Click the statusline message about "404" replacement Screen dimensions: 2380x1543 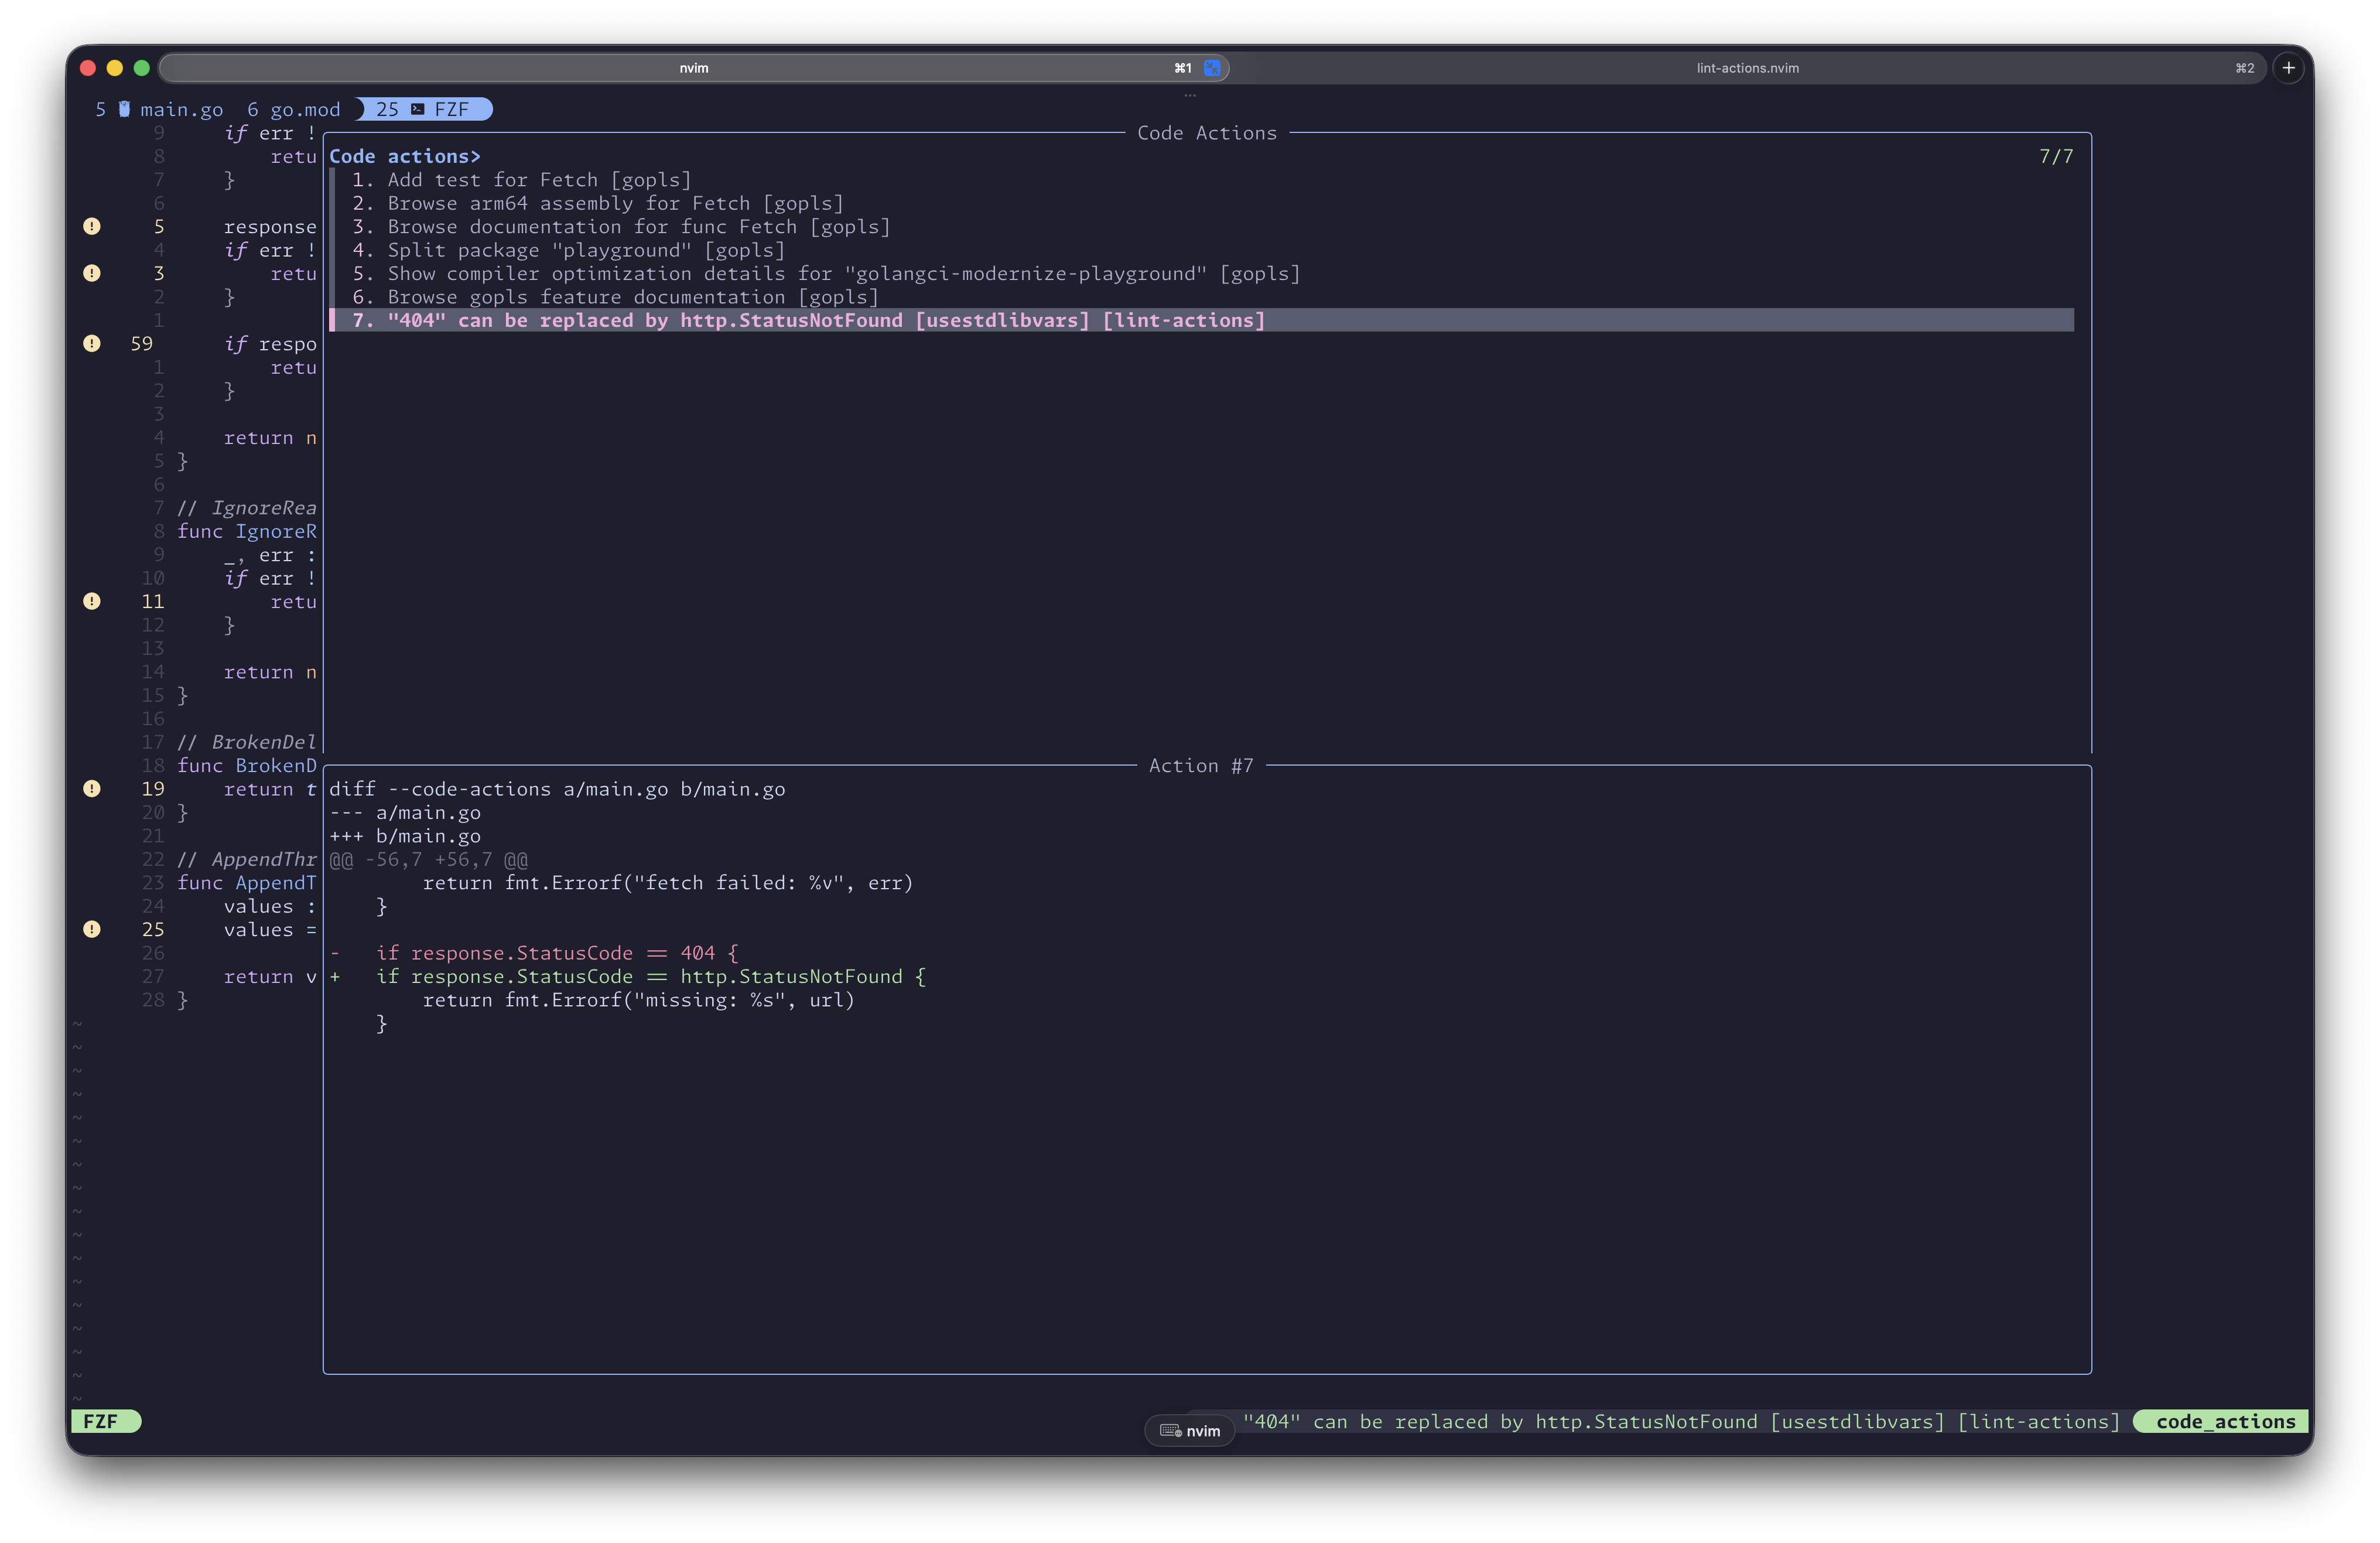1681,1421
